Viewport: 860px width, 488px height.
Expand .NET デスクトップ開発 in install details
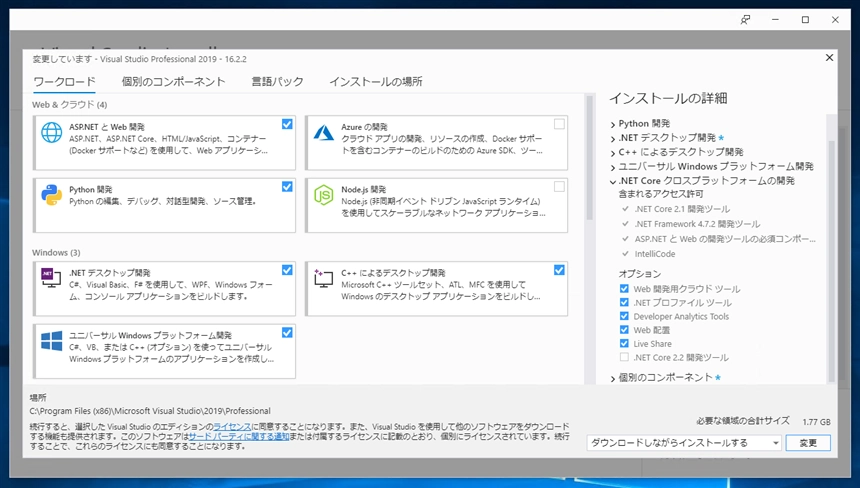(613, 139)
